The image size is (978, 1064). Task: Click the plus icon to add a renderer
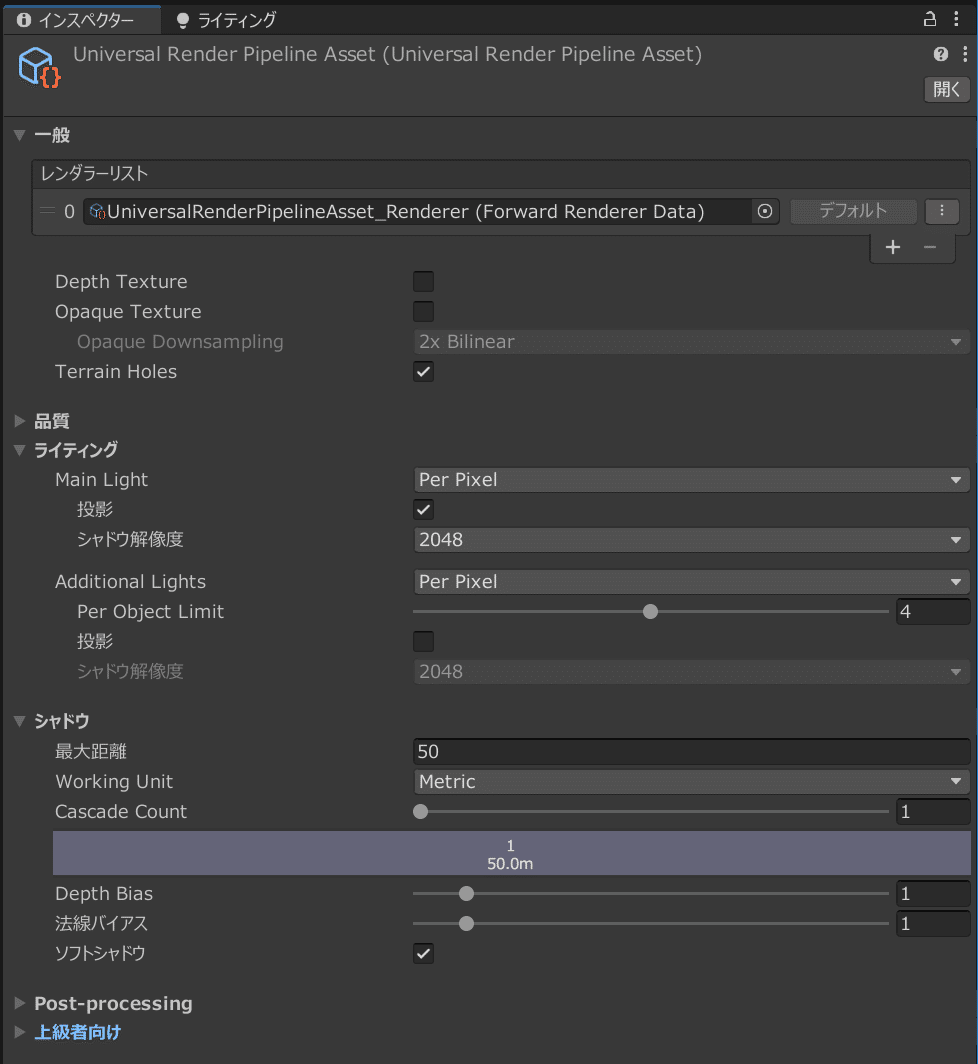coord(893,247)
